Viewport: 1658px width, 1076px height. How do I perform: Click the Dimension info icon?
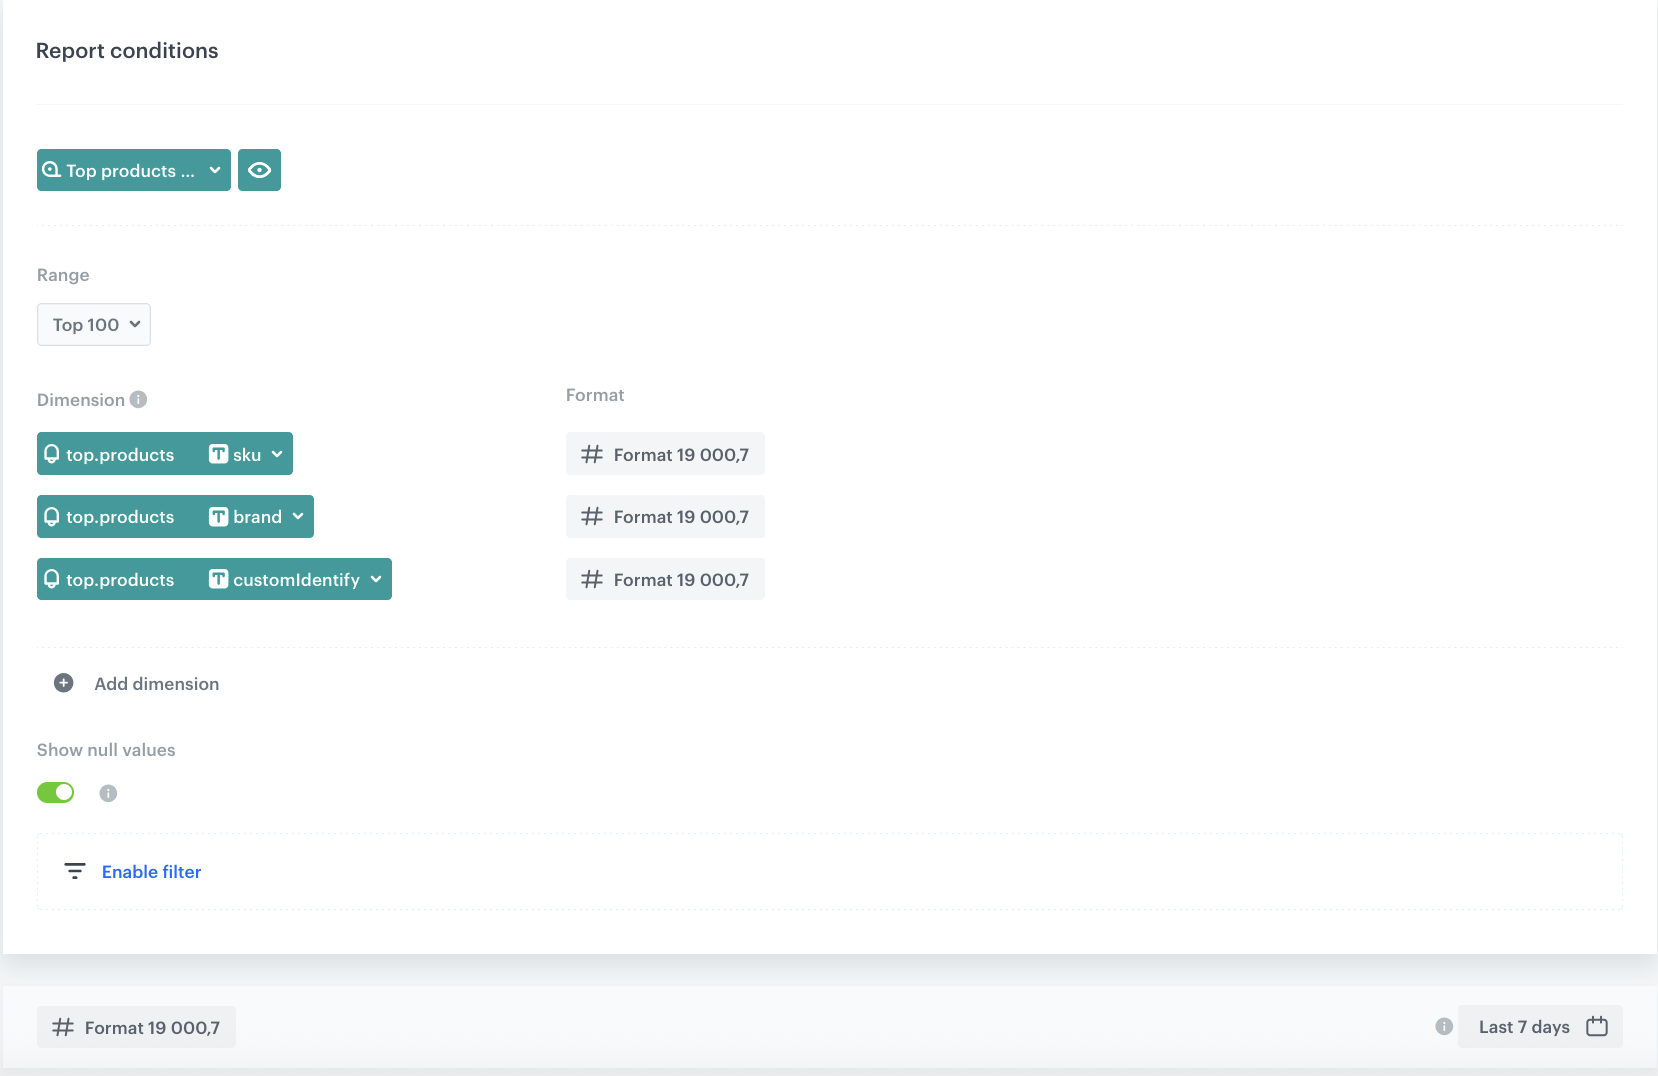coord(139,400)
